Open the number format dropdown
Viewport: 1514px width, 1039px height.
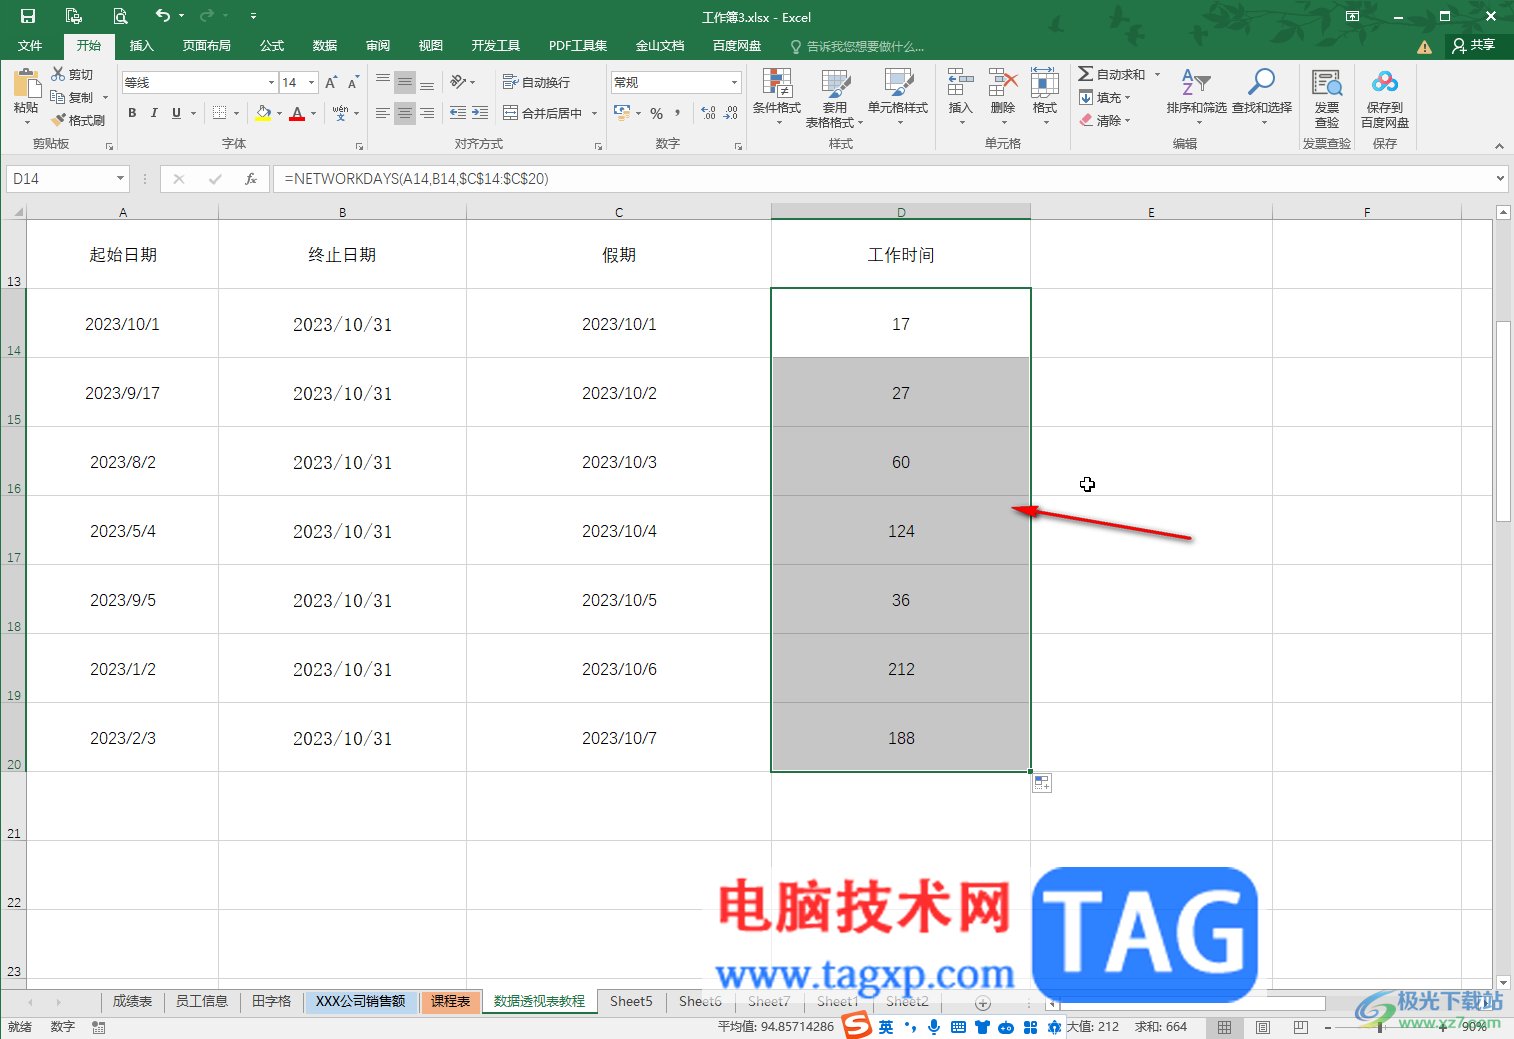pyautogui.click(x=735, y=82)
